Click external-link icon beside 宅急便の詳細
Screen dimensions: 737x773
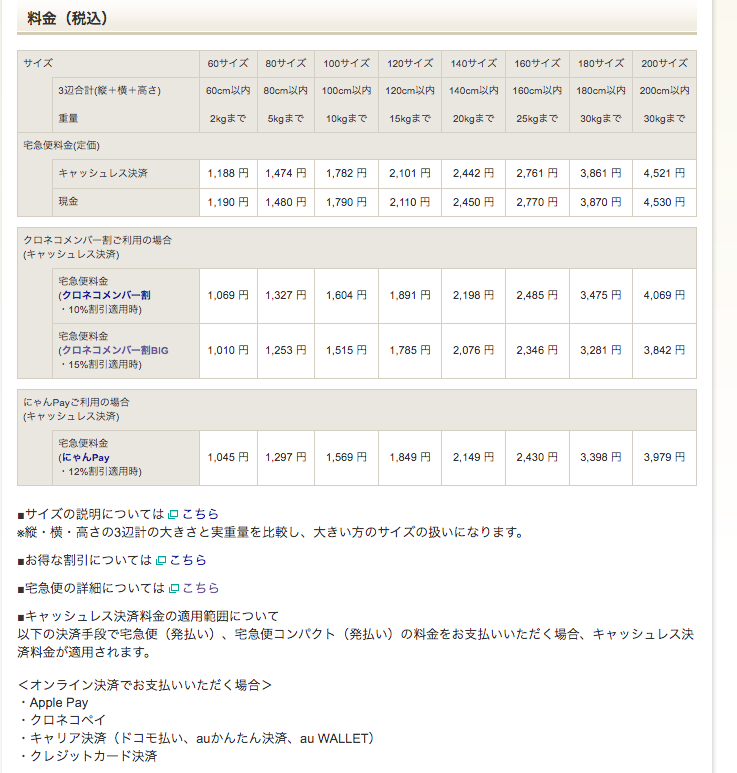[x=174, y=589]
